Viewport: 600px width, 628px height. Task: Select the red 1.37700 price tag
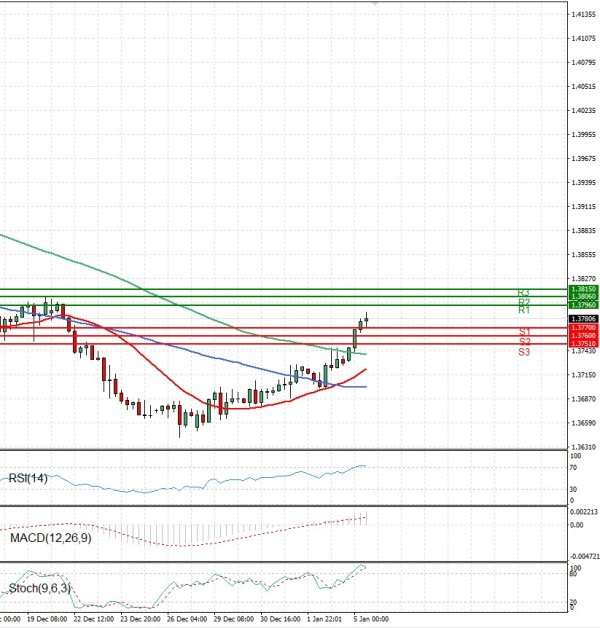click(582, 327)
